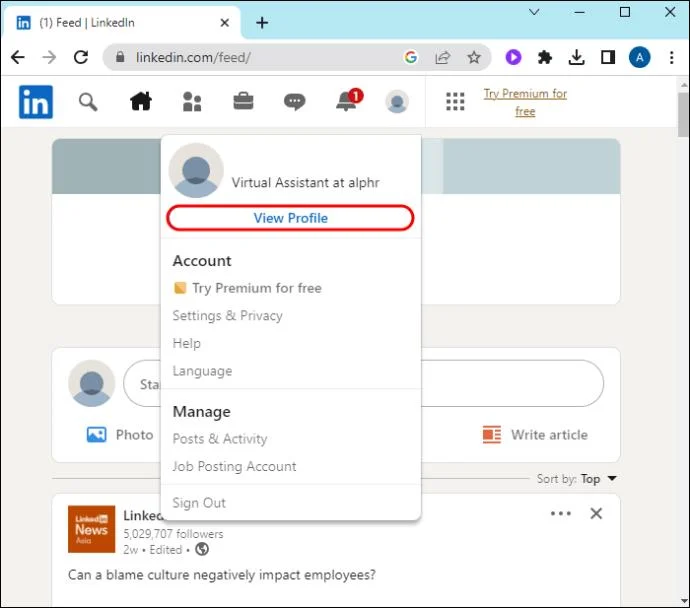Open the Work apps grid icon
The width and height of the screenshot is (690, 608).
(x=455, y=102)
